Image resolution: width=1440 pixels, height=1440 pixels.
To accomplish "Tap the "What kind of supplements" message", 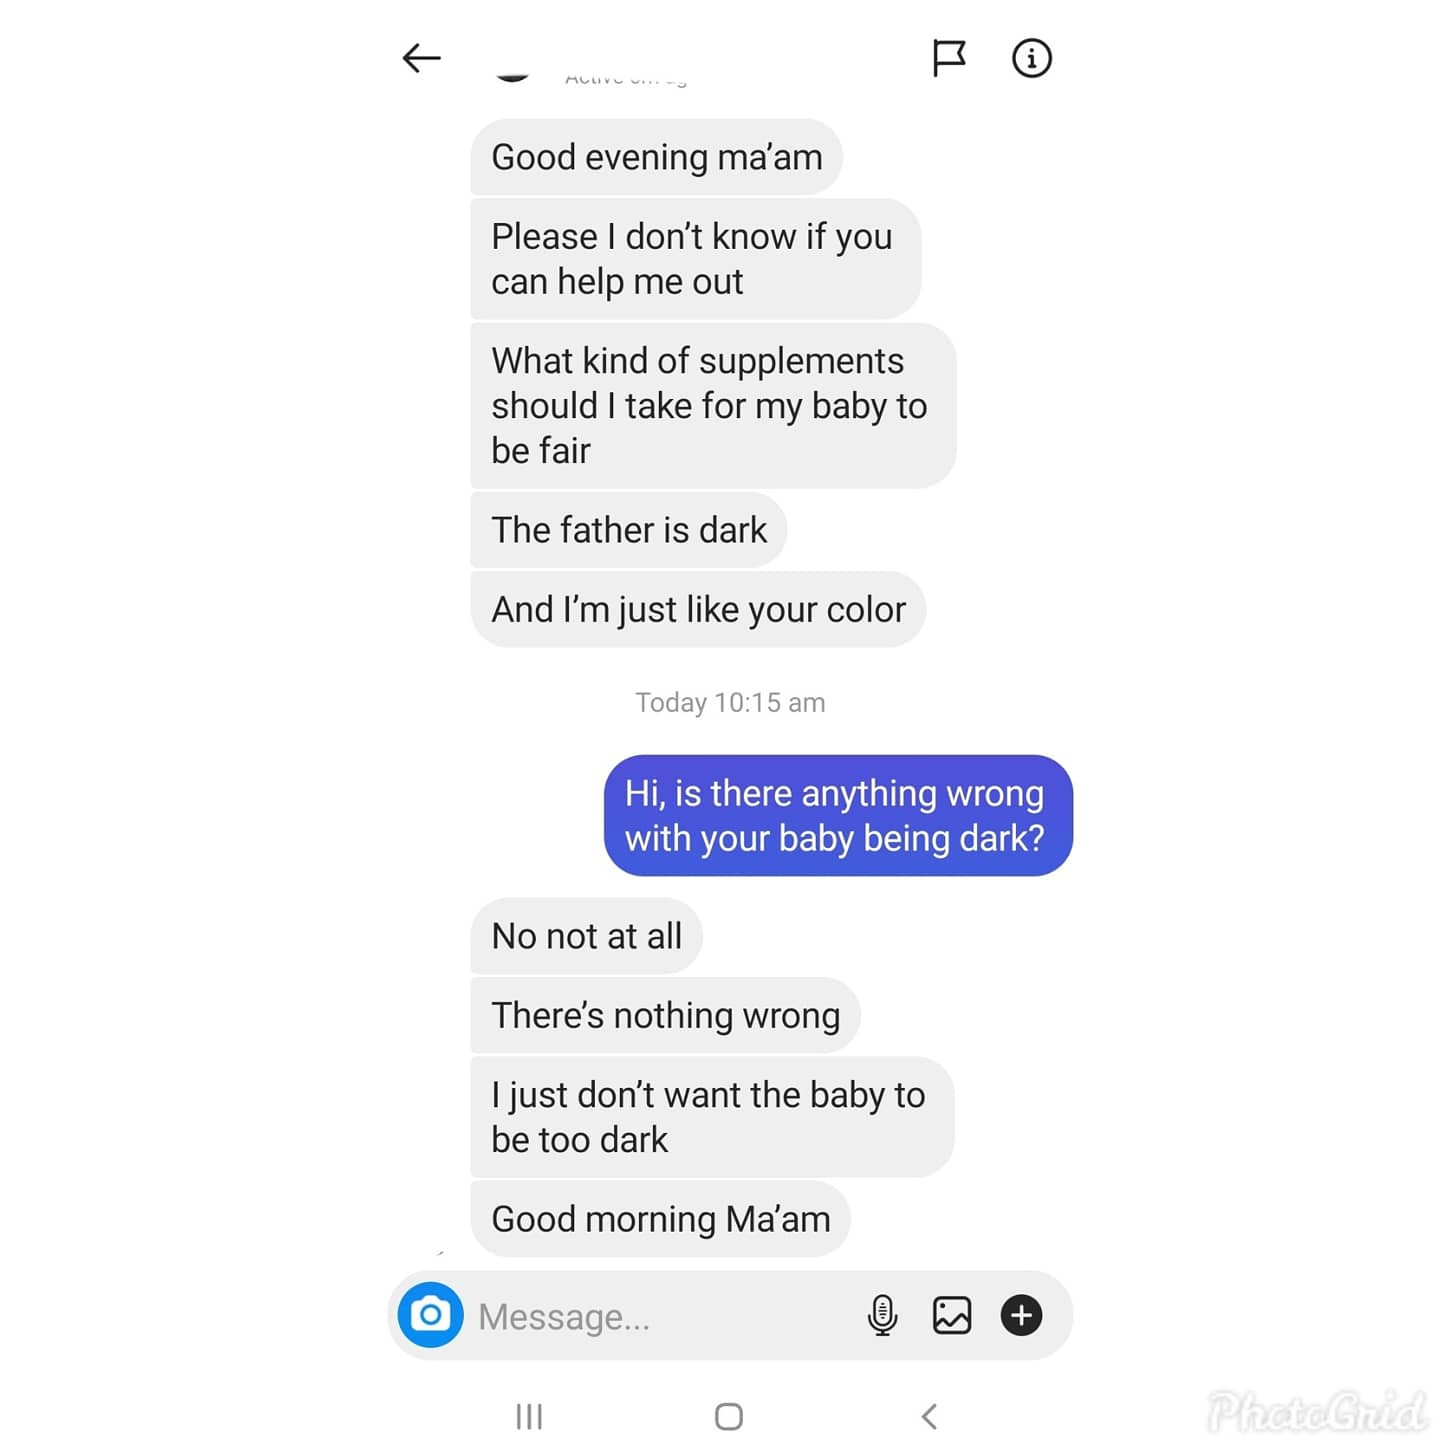I will pyautogui.click(x=713, y=405).
